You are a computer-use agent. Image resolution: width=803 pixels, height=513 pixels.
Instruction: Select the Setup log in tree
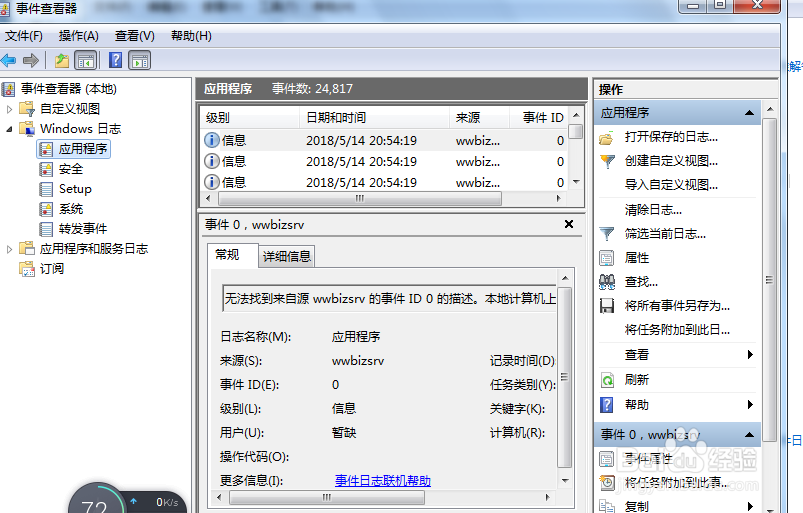point(75,189)
